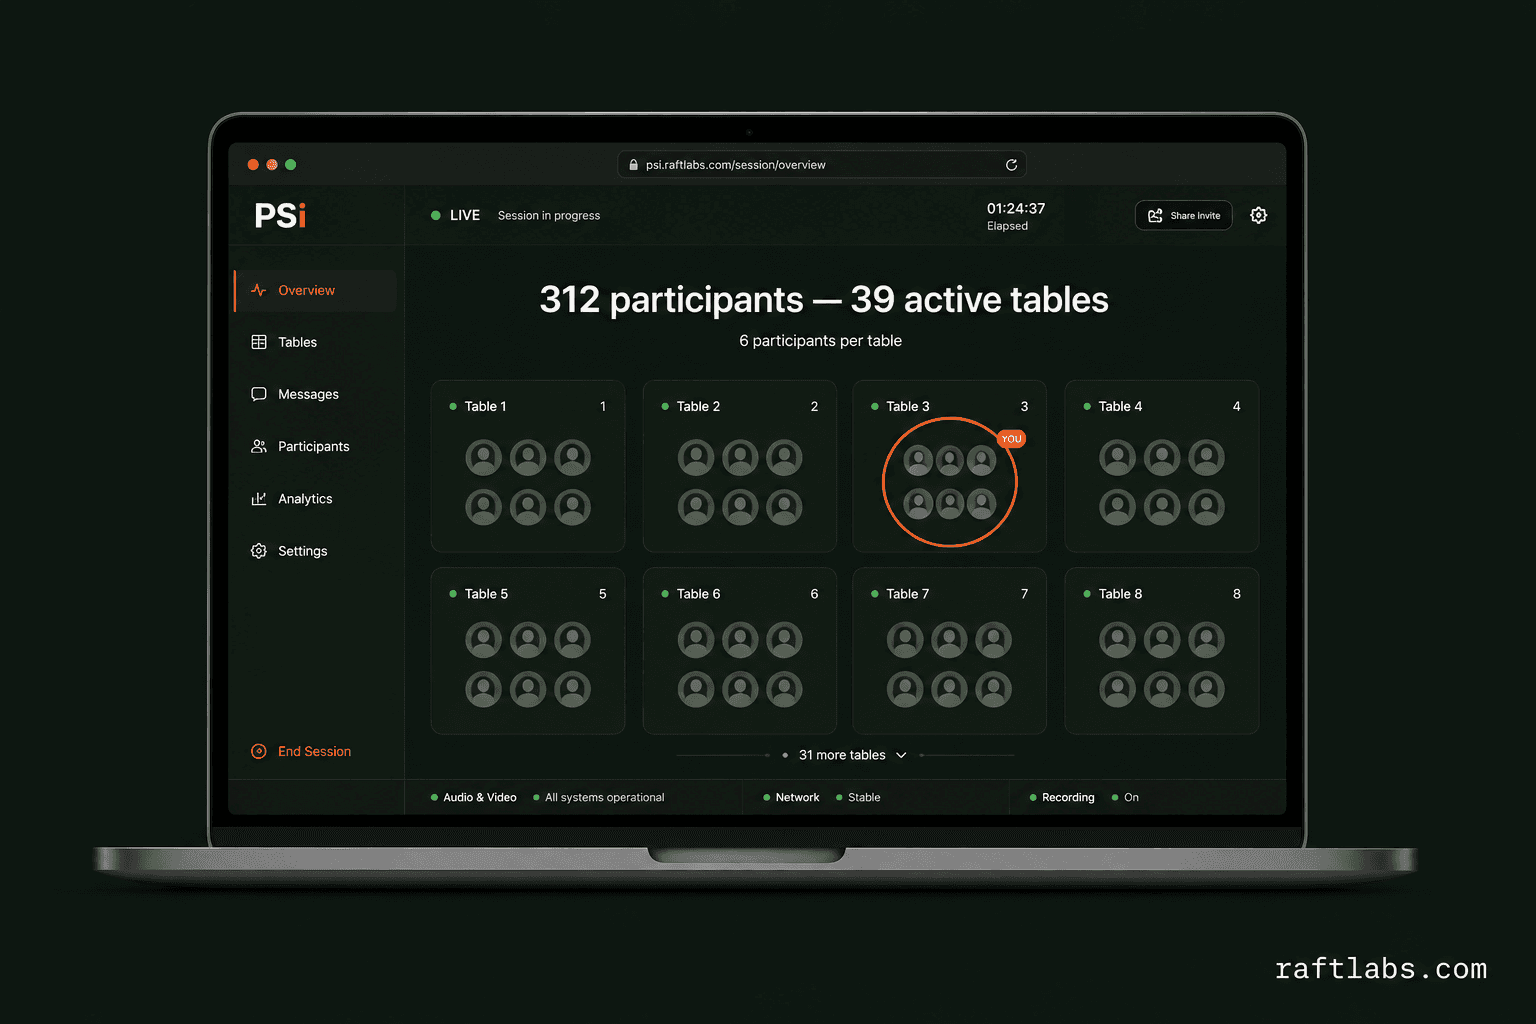Viewport: 1536px width, 1024px height.
Task: Open the Table 7 card
Action: [950, 651]
